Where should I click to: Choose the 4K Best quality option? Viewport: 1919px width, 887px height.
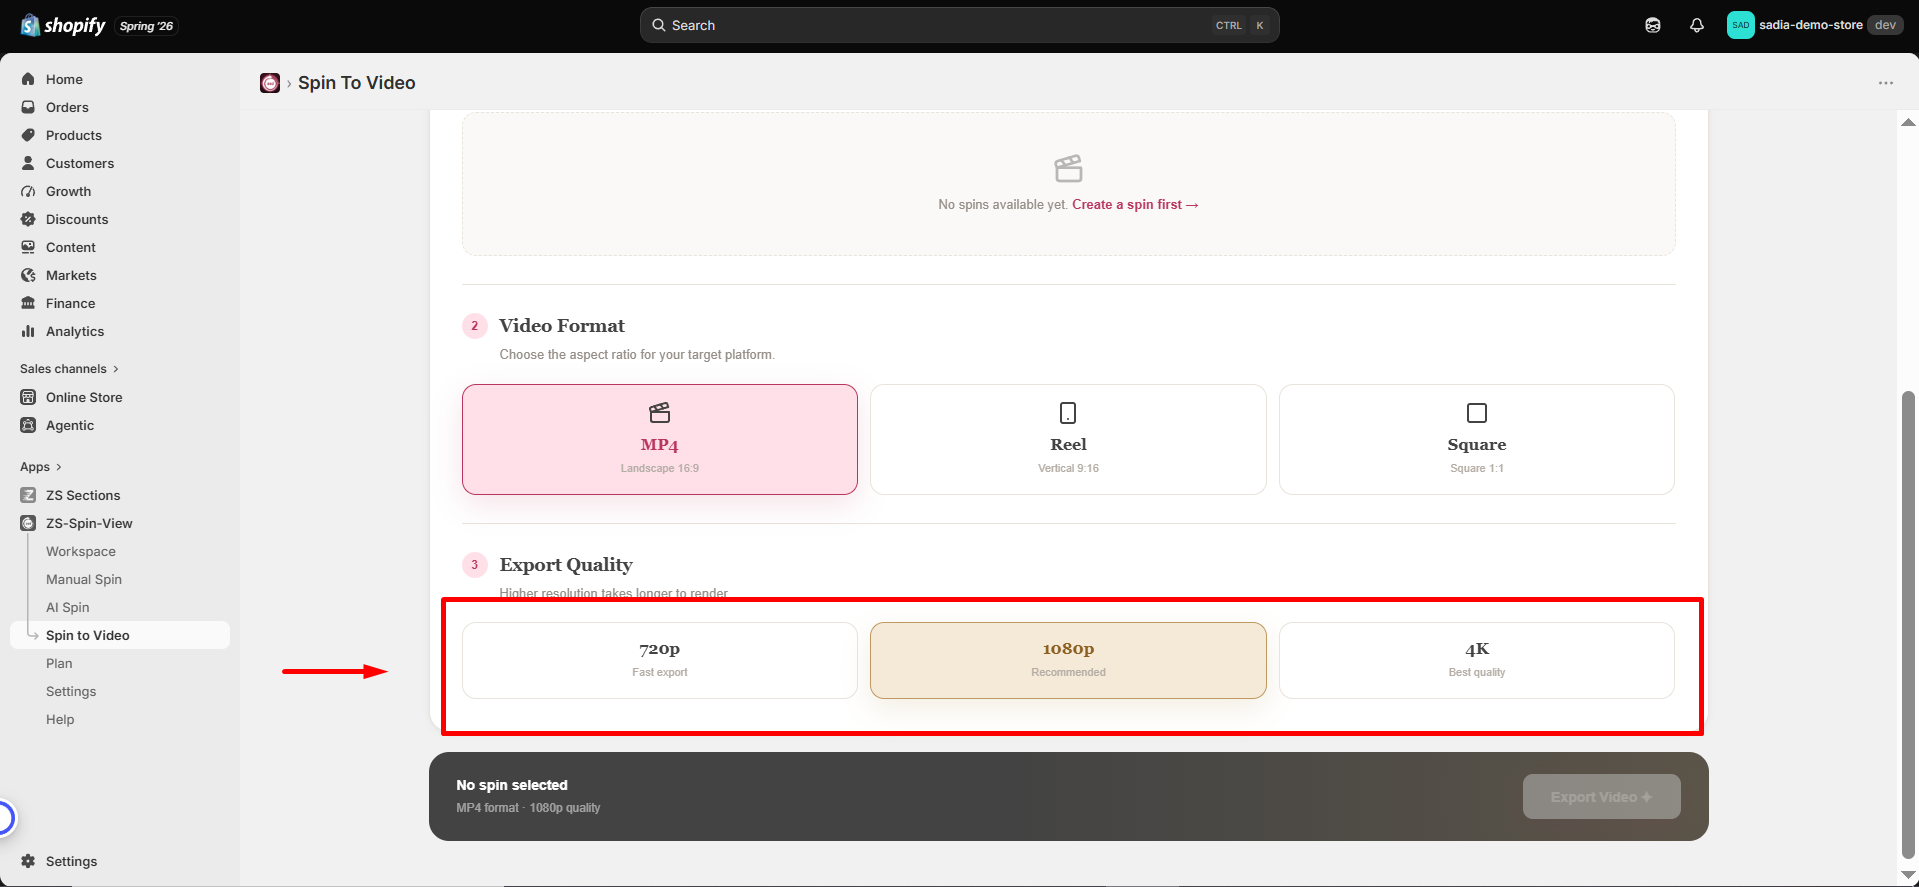[1477, 660]
